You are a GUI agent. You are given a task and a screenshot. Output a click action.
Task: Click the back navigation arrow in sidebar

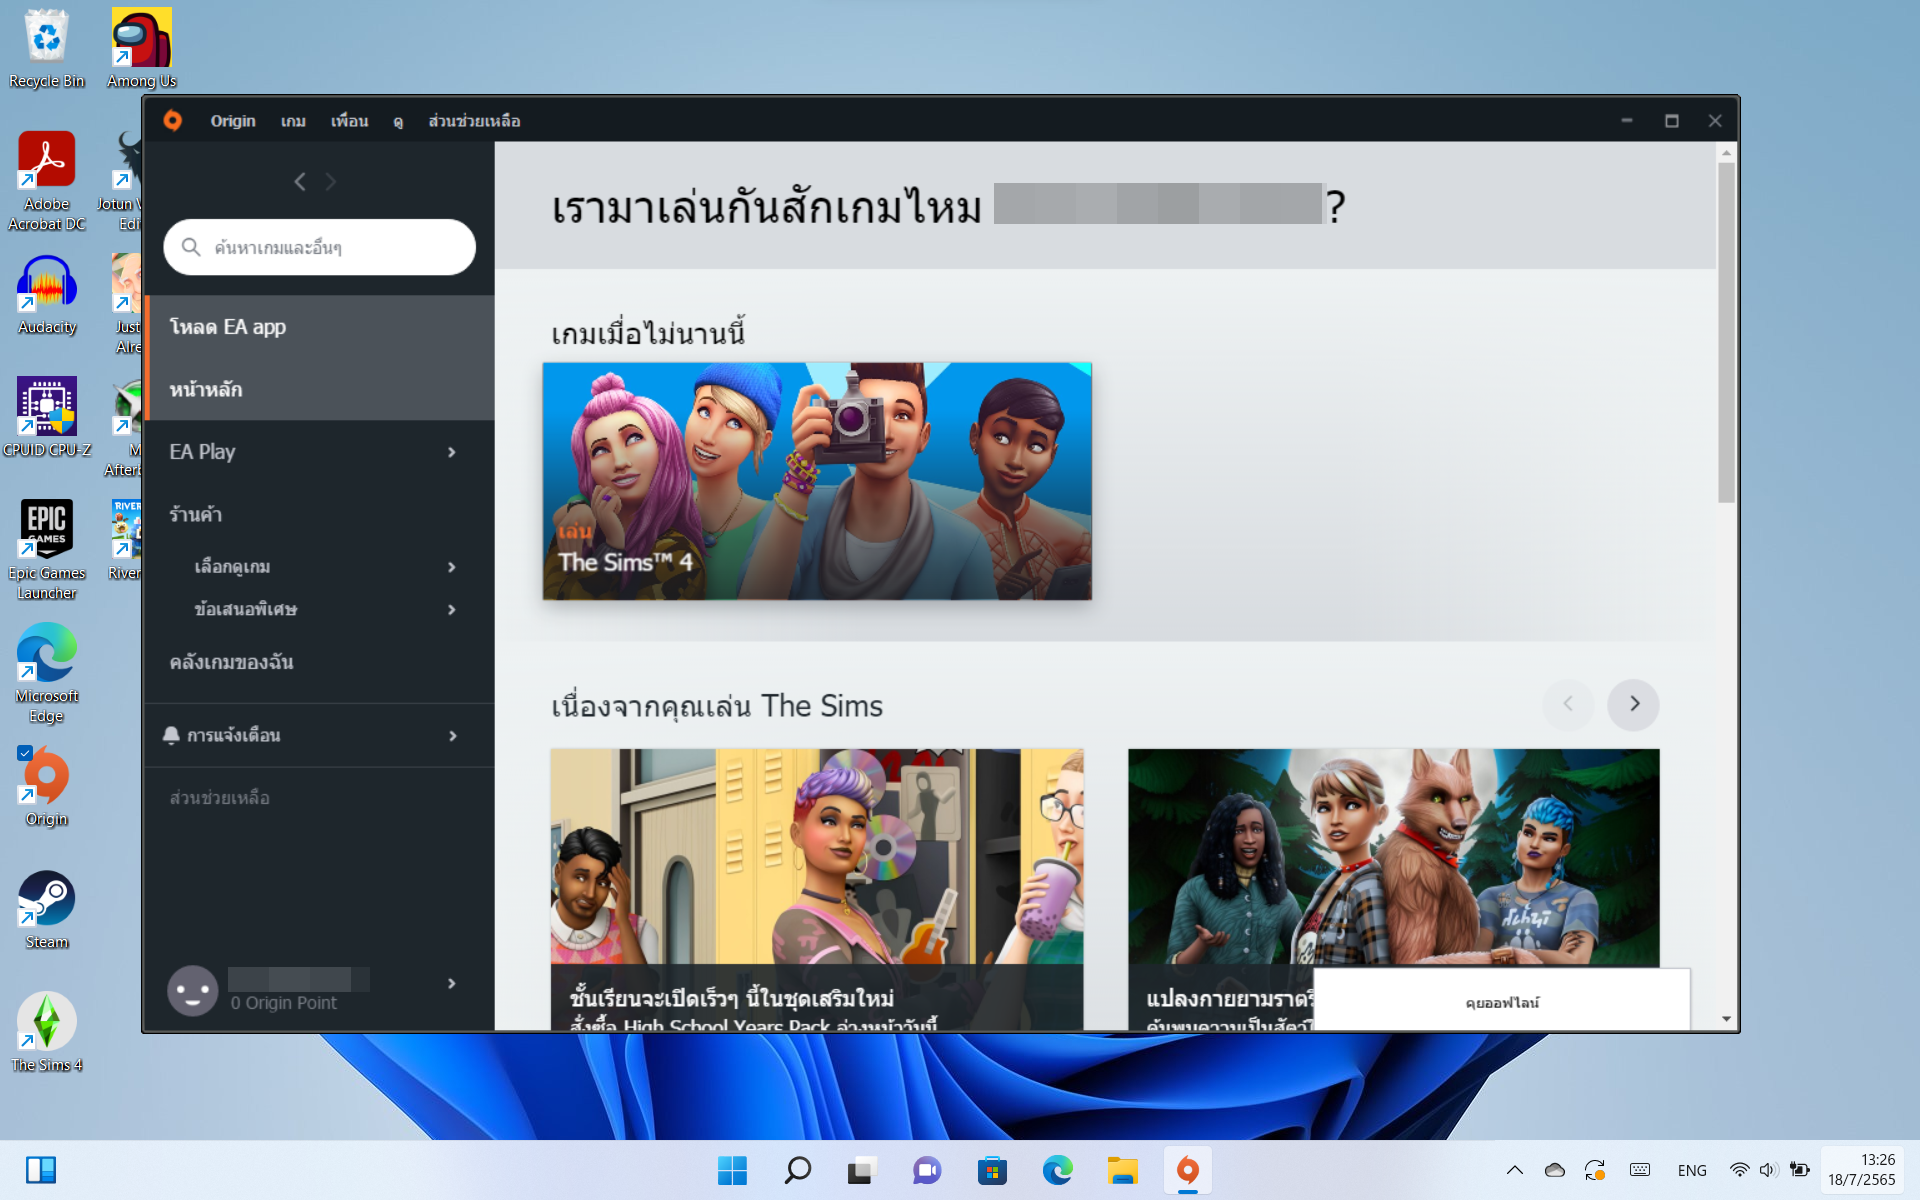[300, 182]
